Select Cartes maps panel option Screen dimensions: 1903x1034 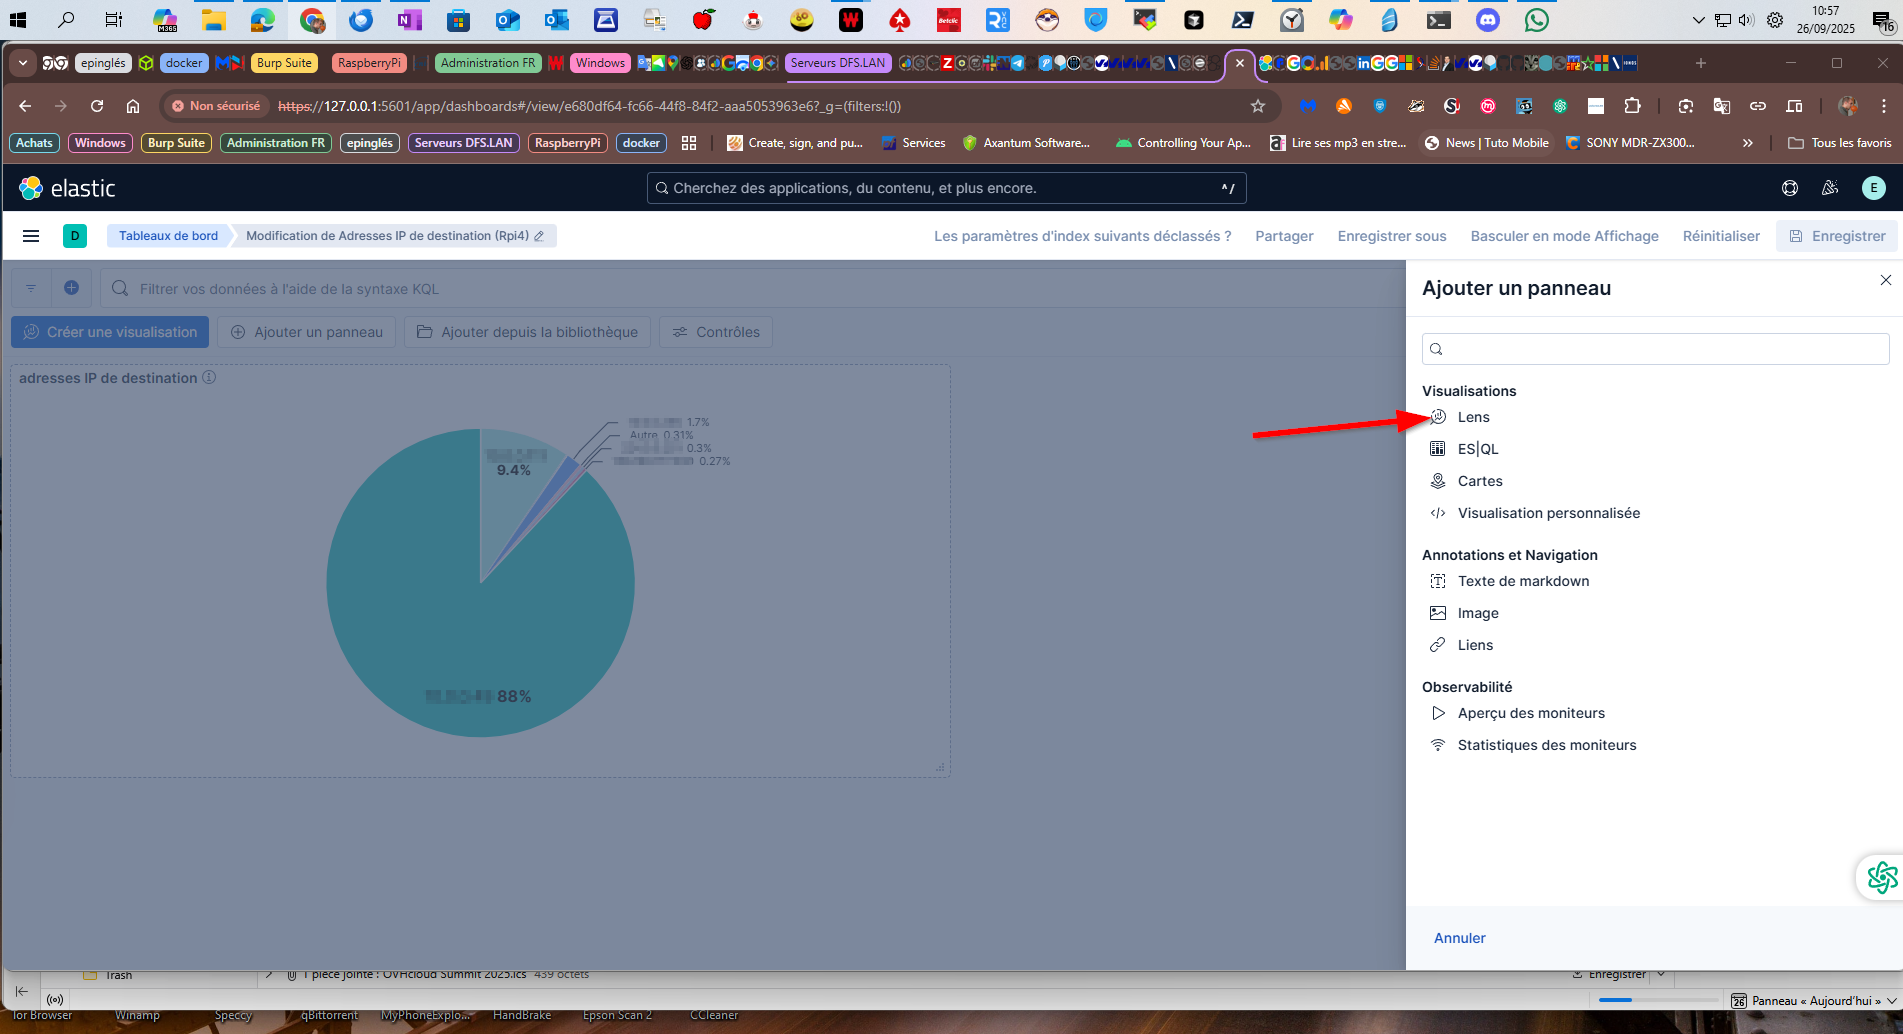point(1479,481)
